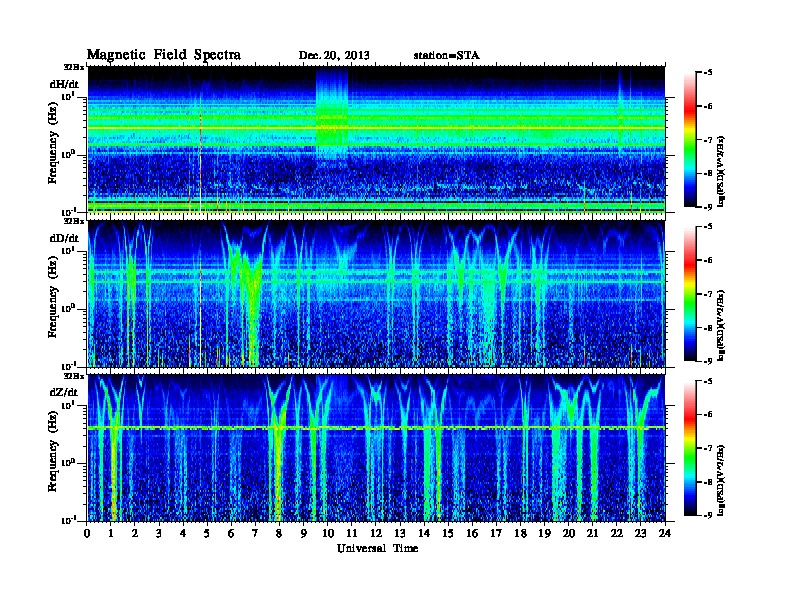Click the time axis tick label "22"

point(617,533)
